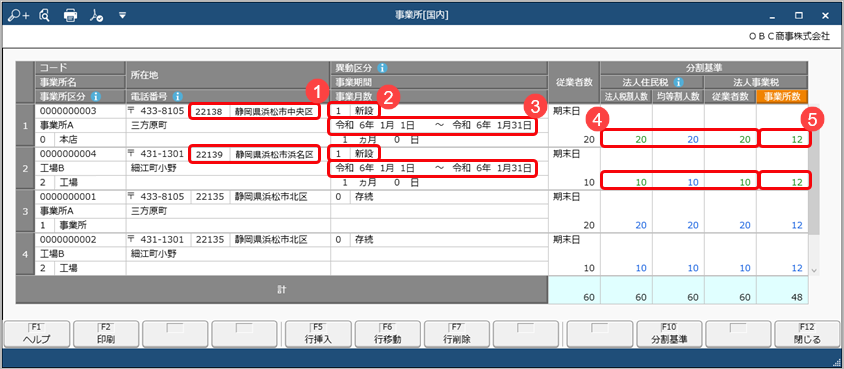
Task: Click the F7 行削除 button
Action: (x=458, y=334)
